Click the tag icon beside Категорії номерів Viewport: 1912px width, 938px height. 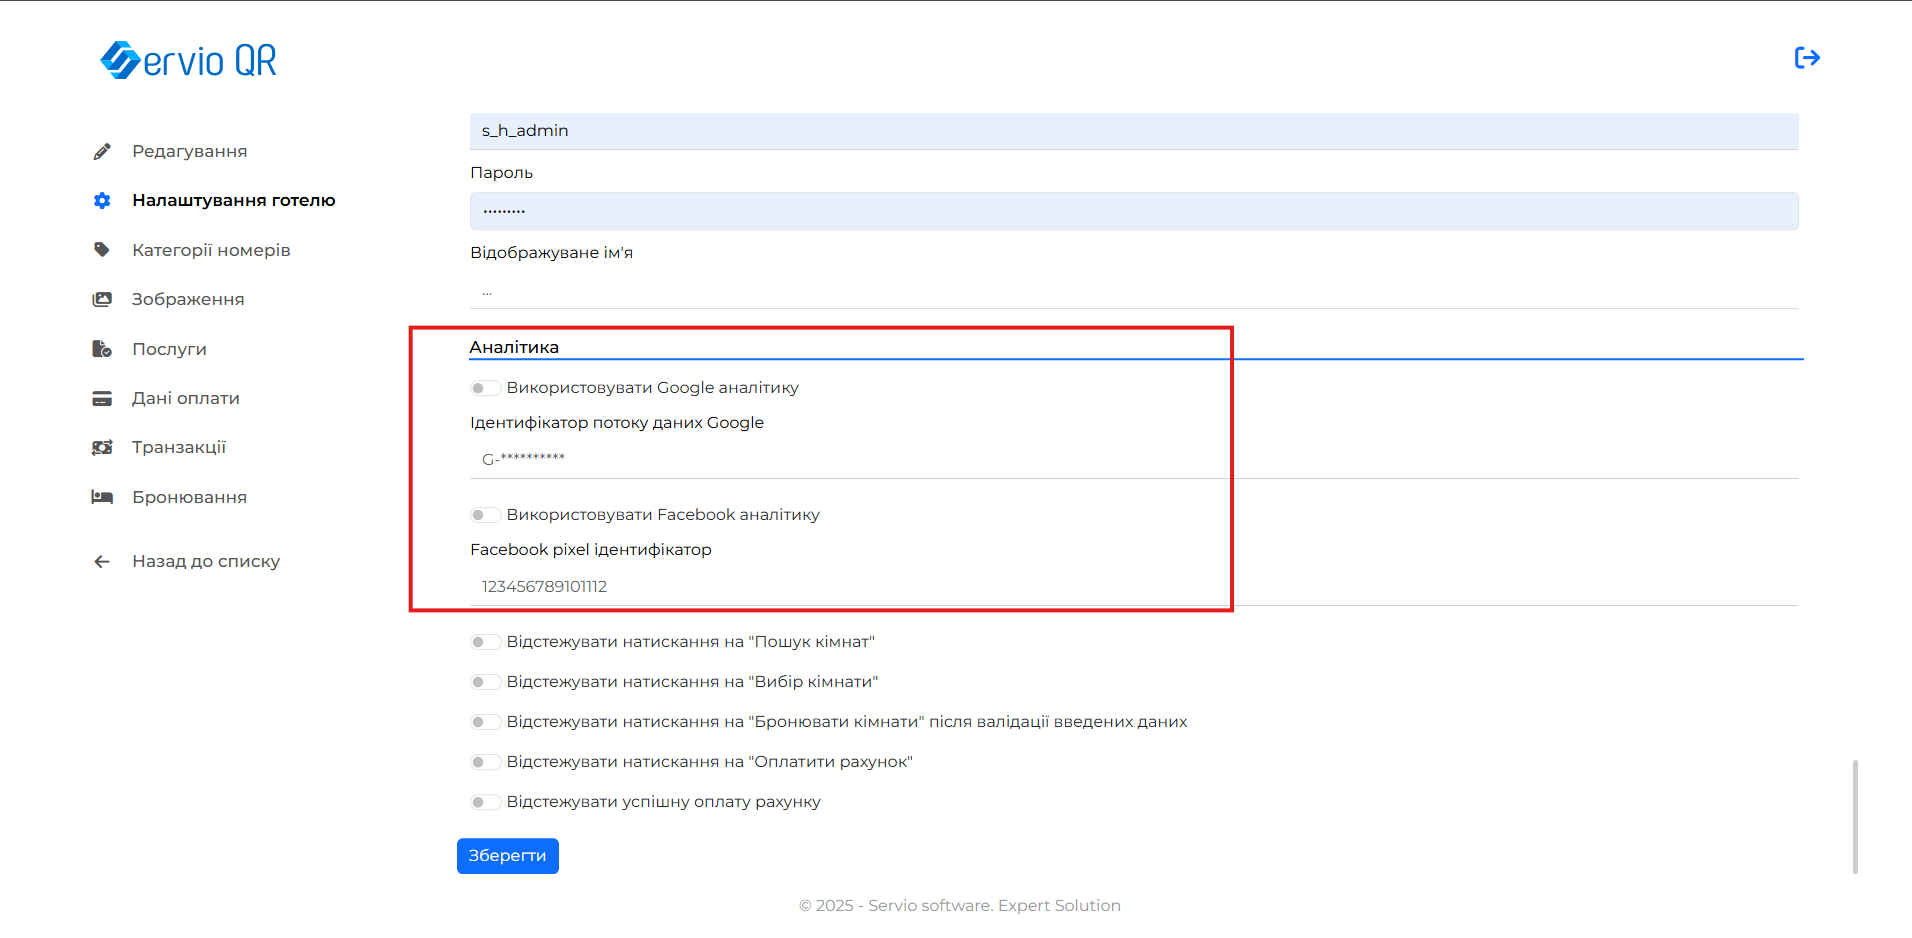point(102,250)
